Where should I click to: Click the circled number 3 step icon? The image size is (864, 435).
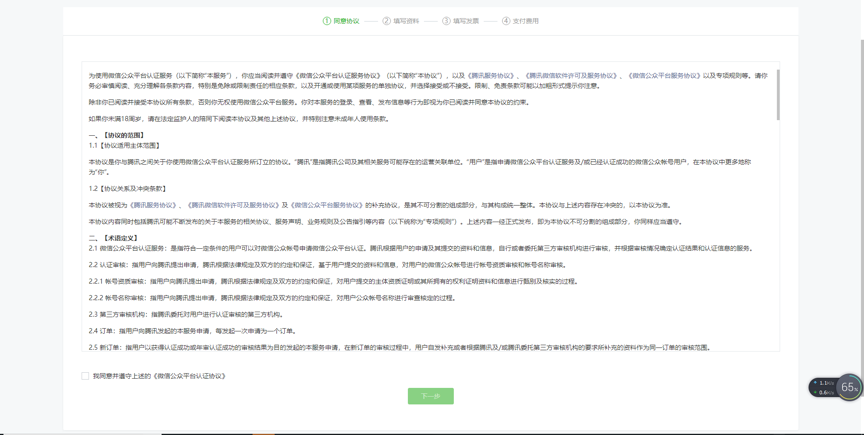tap(446, 21)
